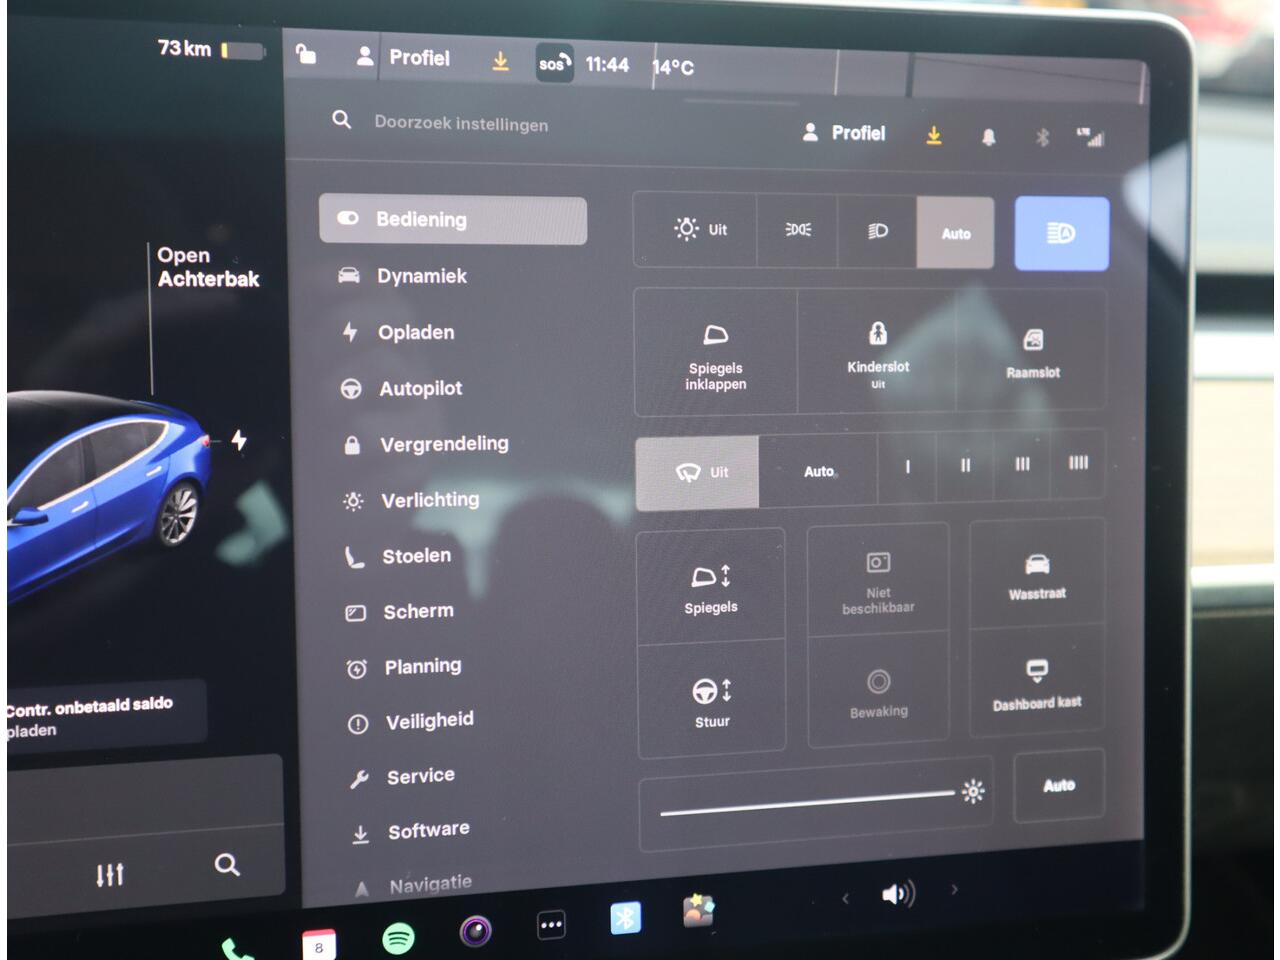
Task: Set headlights to Auto mode
Action: [x=955, y=233]
